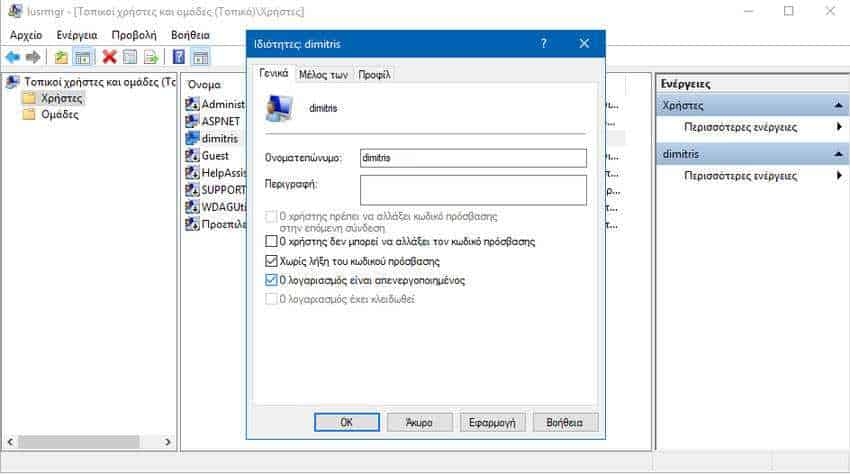Toggle 'Ο χρήστης δεν μπορεί να αλλάξει' checkbox
This screenshot has height=474, width=850.
click(271, 241)
